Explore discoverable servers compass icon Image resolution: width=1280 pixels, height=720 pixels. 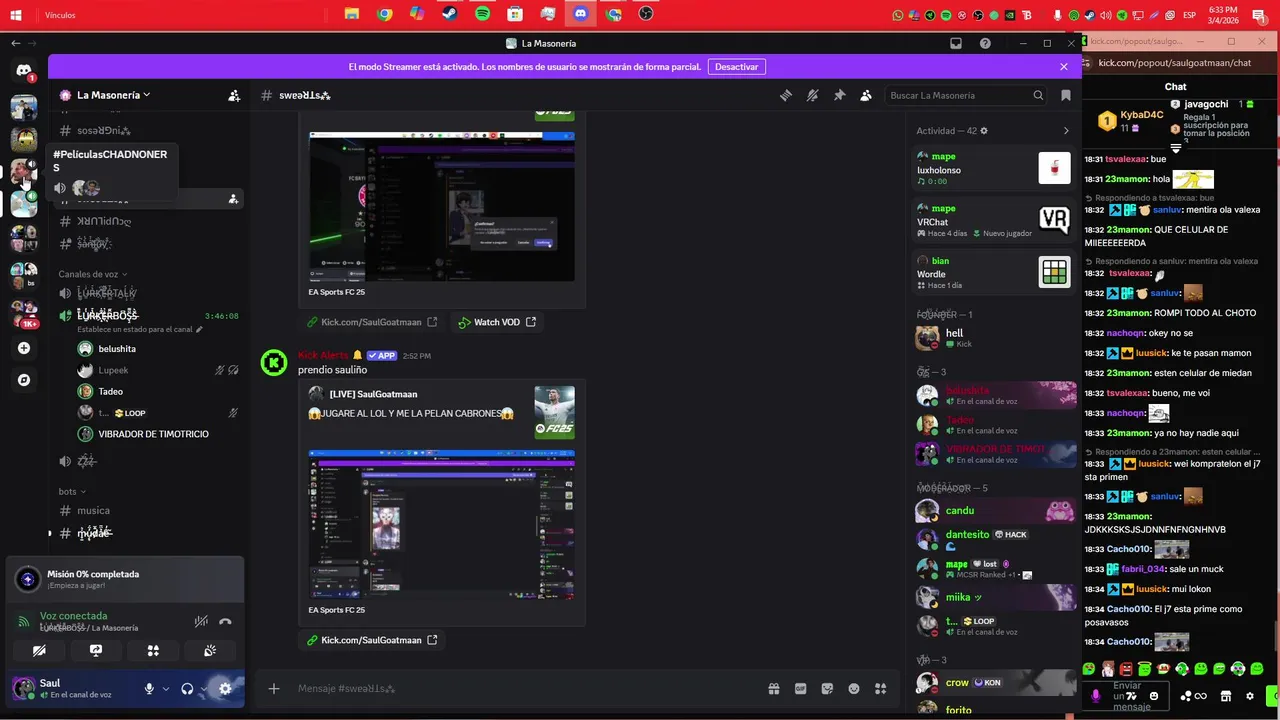(x=24, y=380)
